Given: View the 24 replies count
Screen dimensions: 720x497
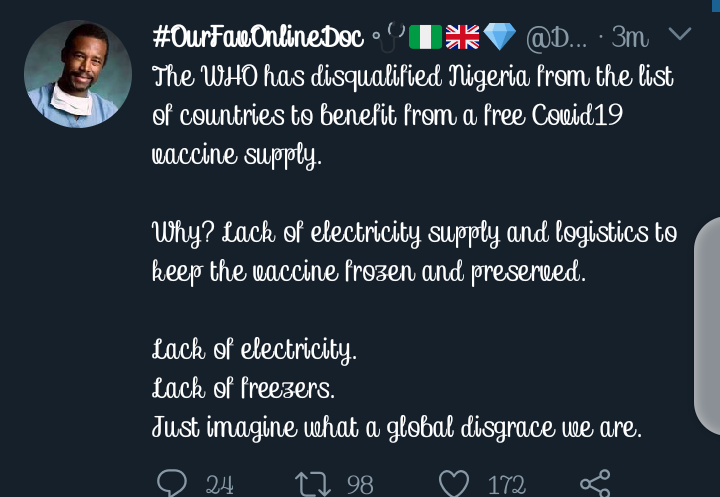Looking at the screenshot, I should [x=219, y=485].
